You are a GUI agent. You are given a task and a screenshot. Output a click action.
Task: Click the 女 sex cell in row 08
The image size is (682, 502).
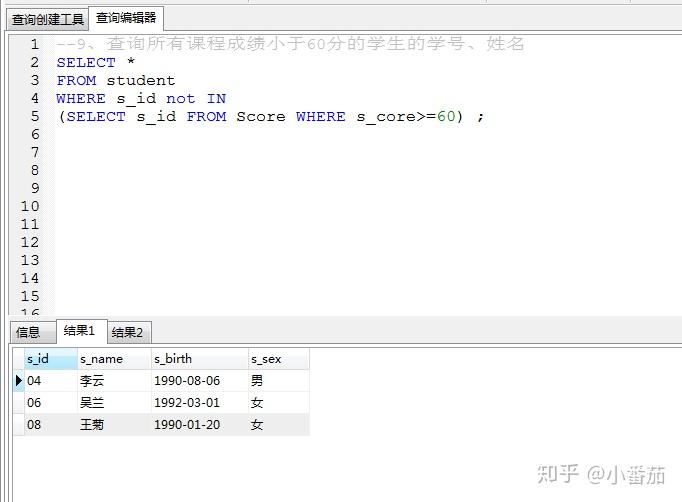(x=279, y=424)
